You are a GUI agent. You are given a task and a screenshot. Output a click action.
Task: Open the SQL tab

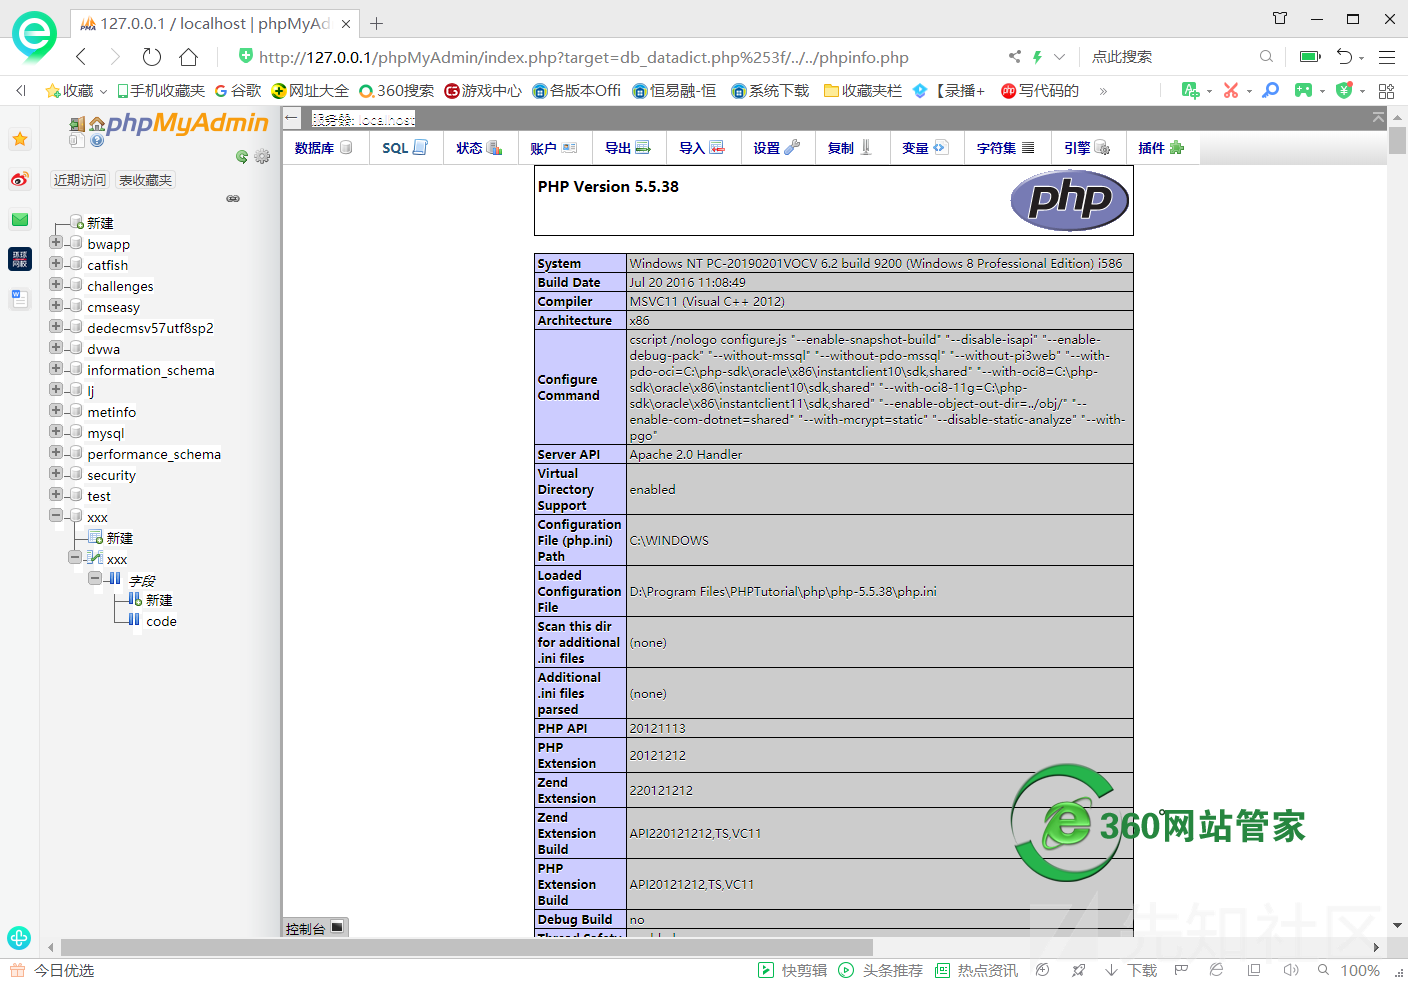point(405,148)
